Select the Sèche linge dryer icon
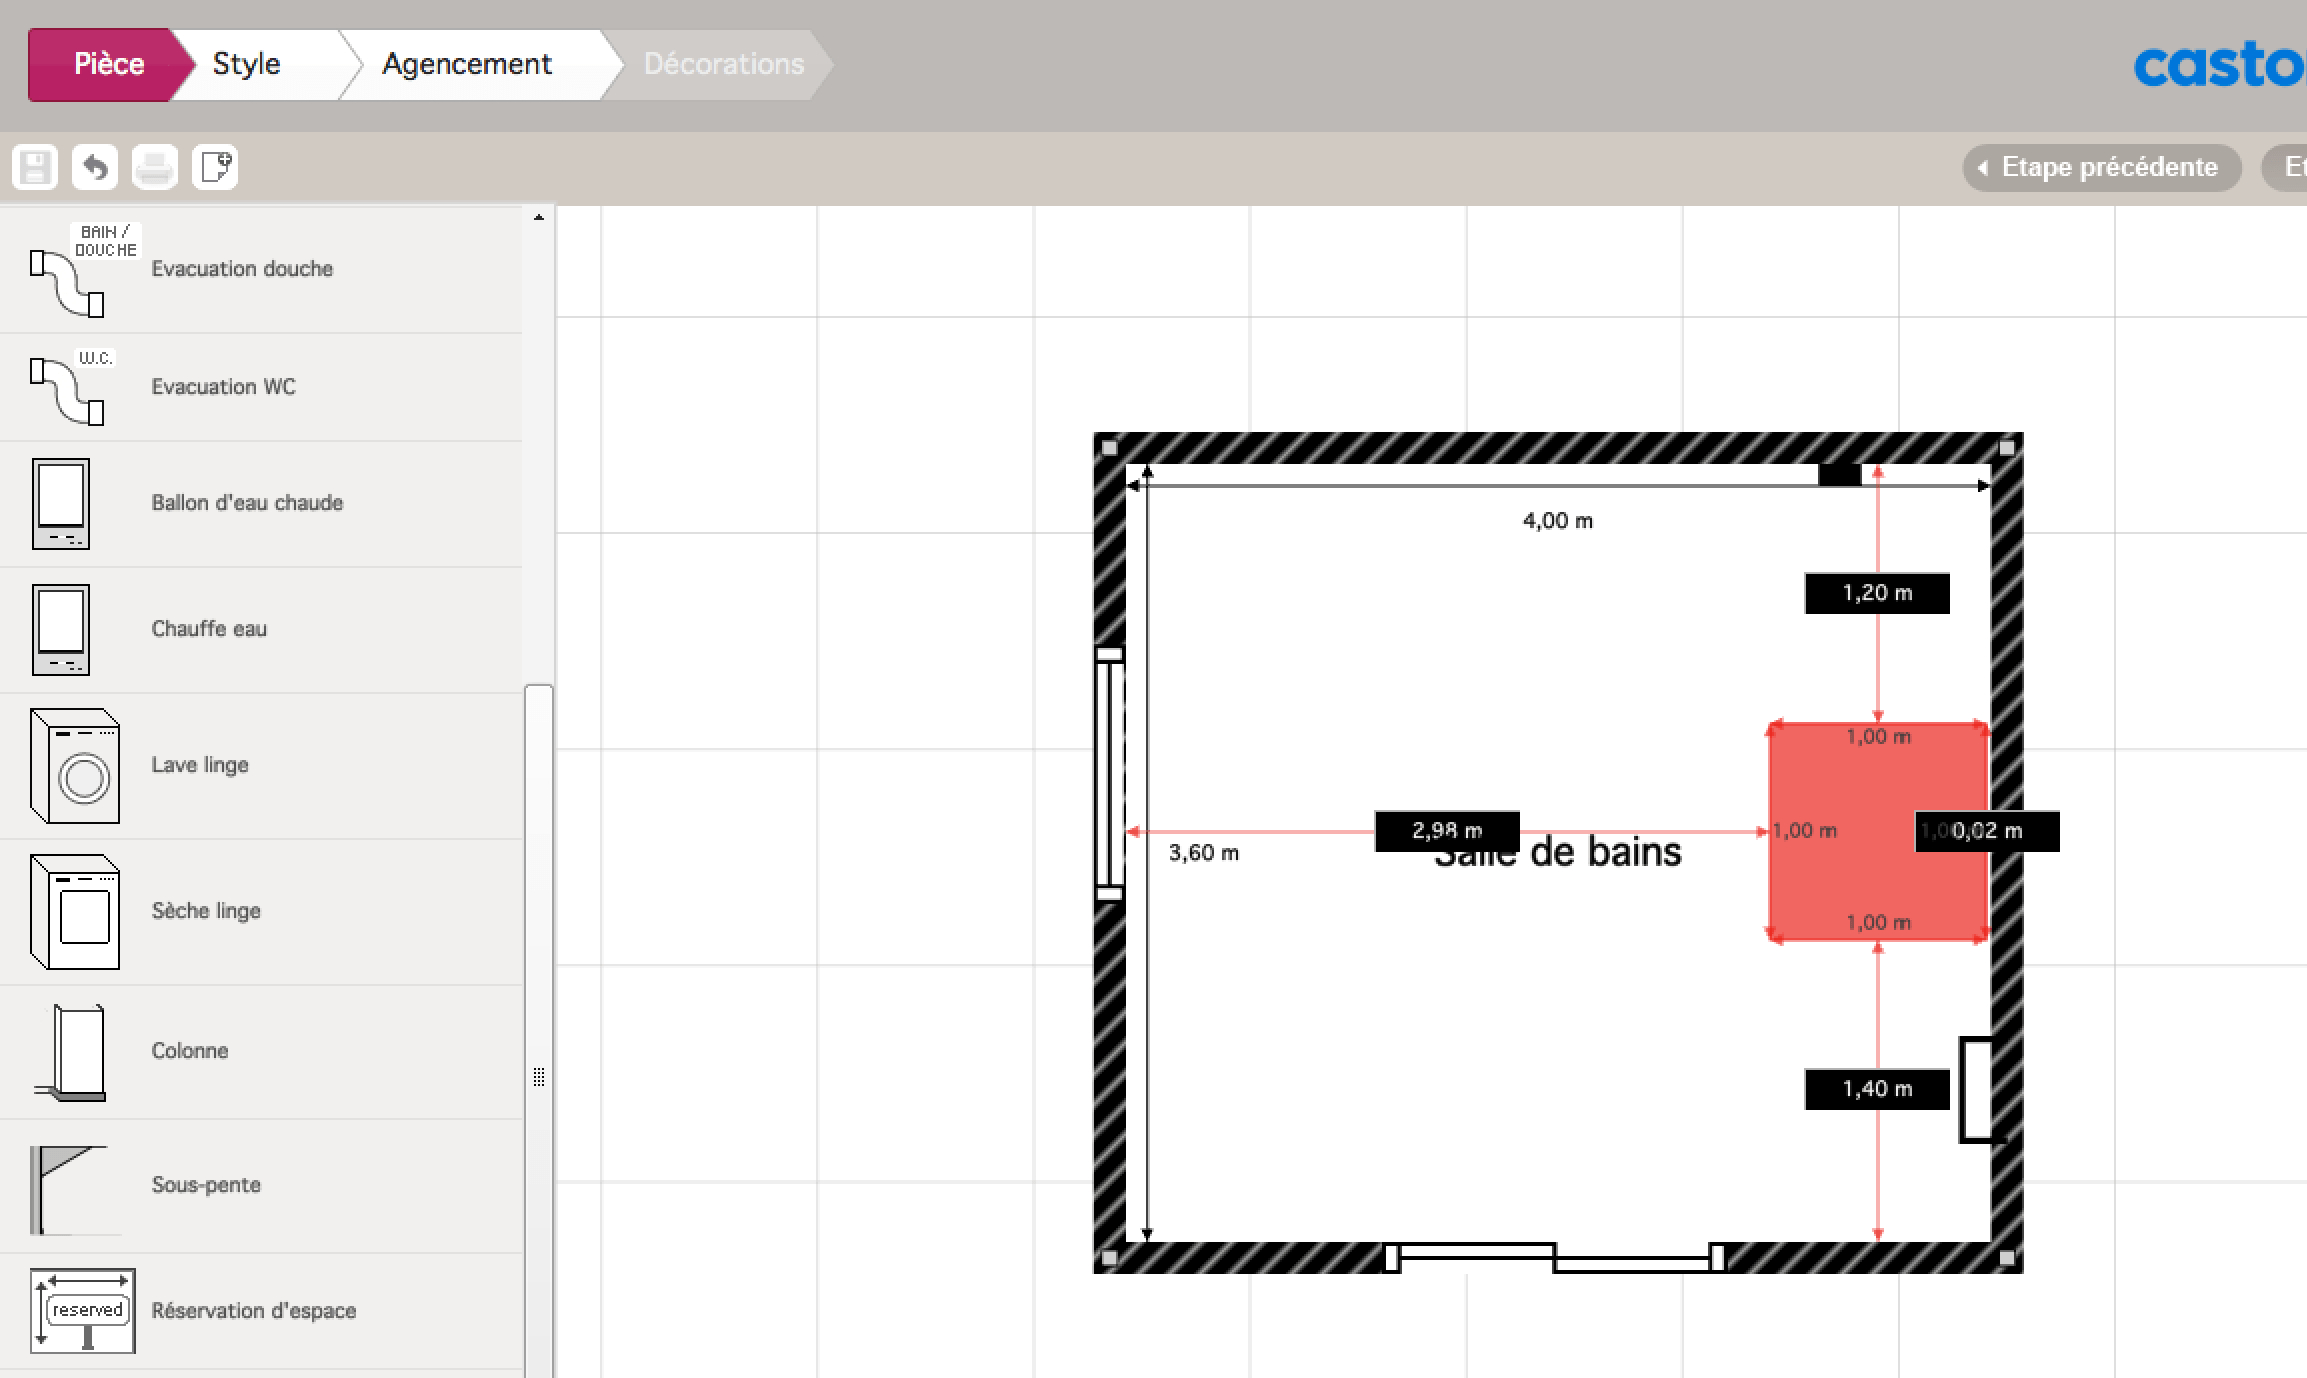This screenshot has height=1378, width=2307. [75, 911]
